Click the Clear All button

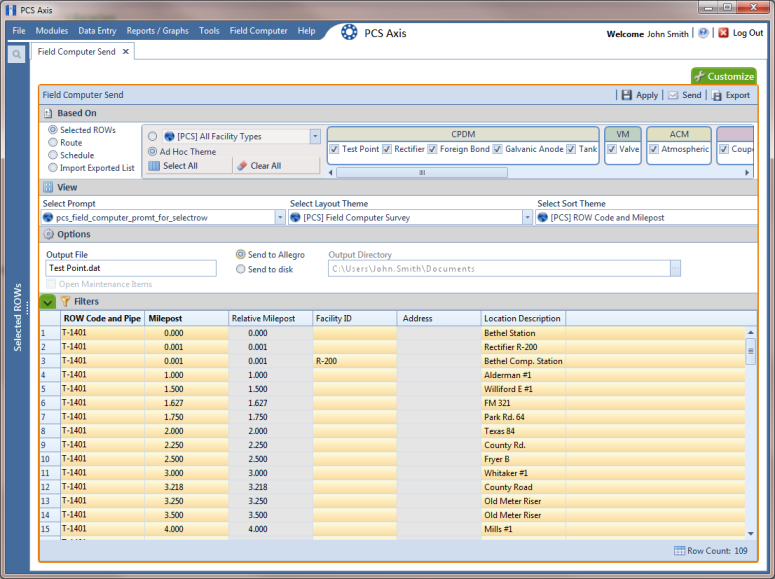coord(276,166)
